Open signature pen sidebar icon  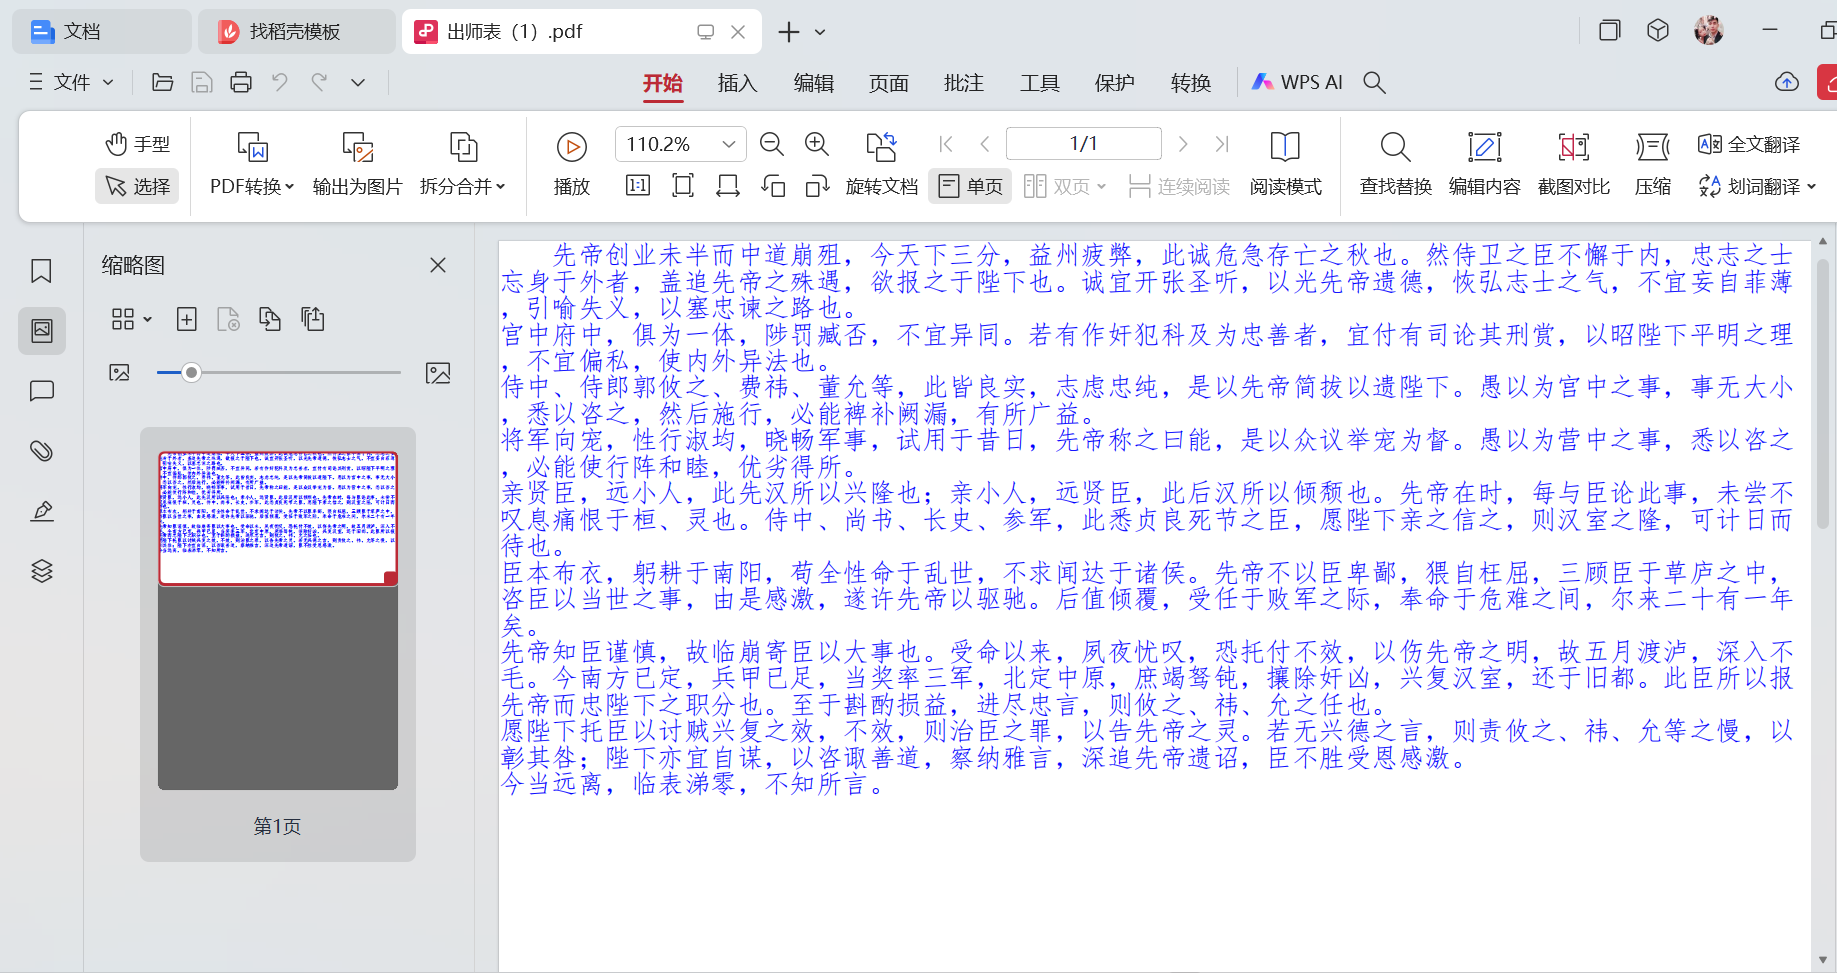click(41, 511)
